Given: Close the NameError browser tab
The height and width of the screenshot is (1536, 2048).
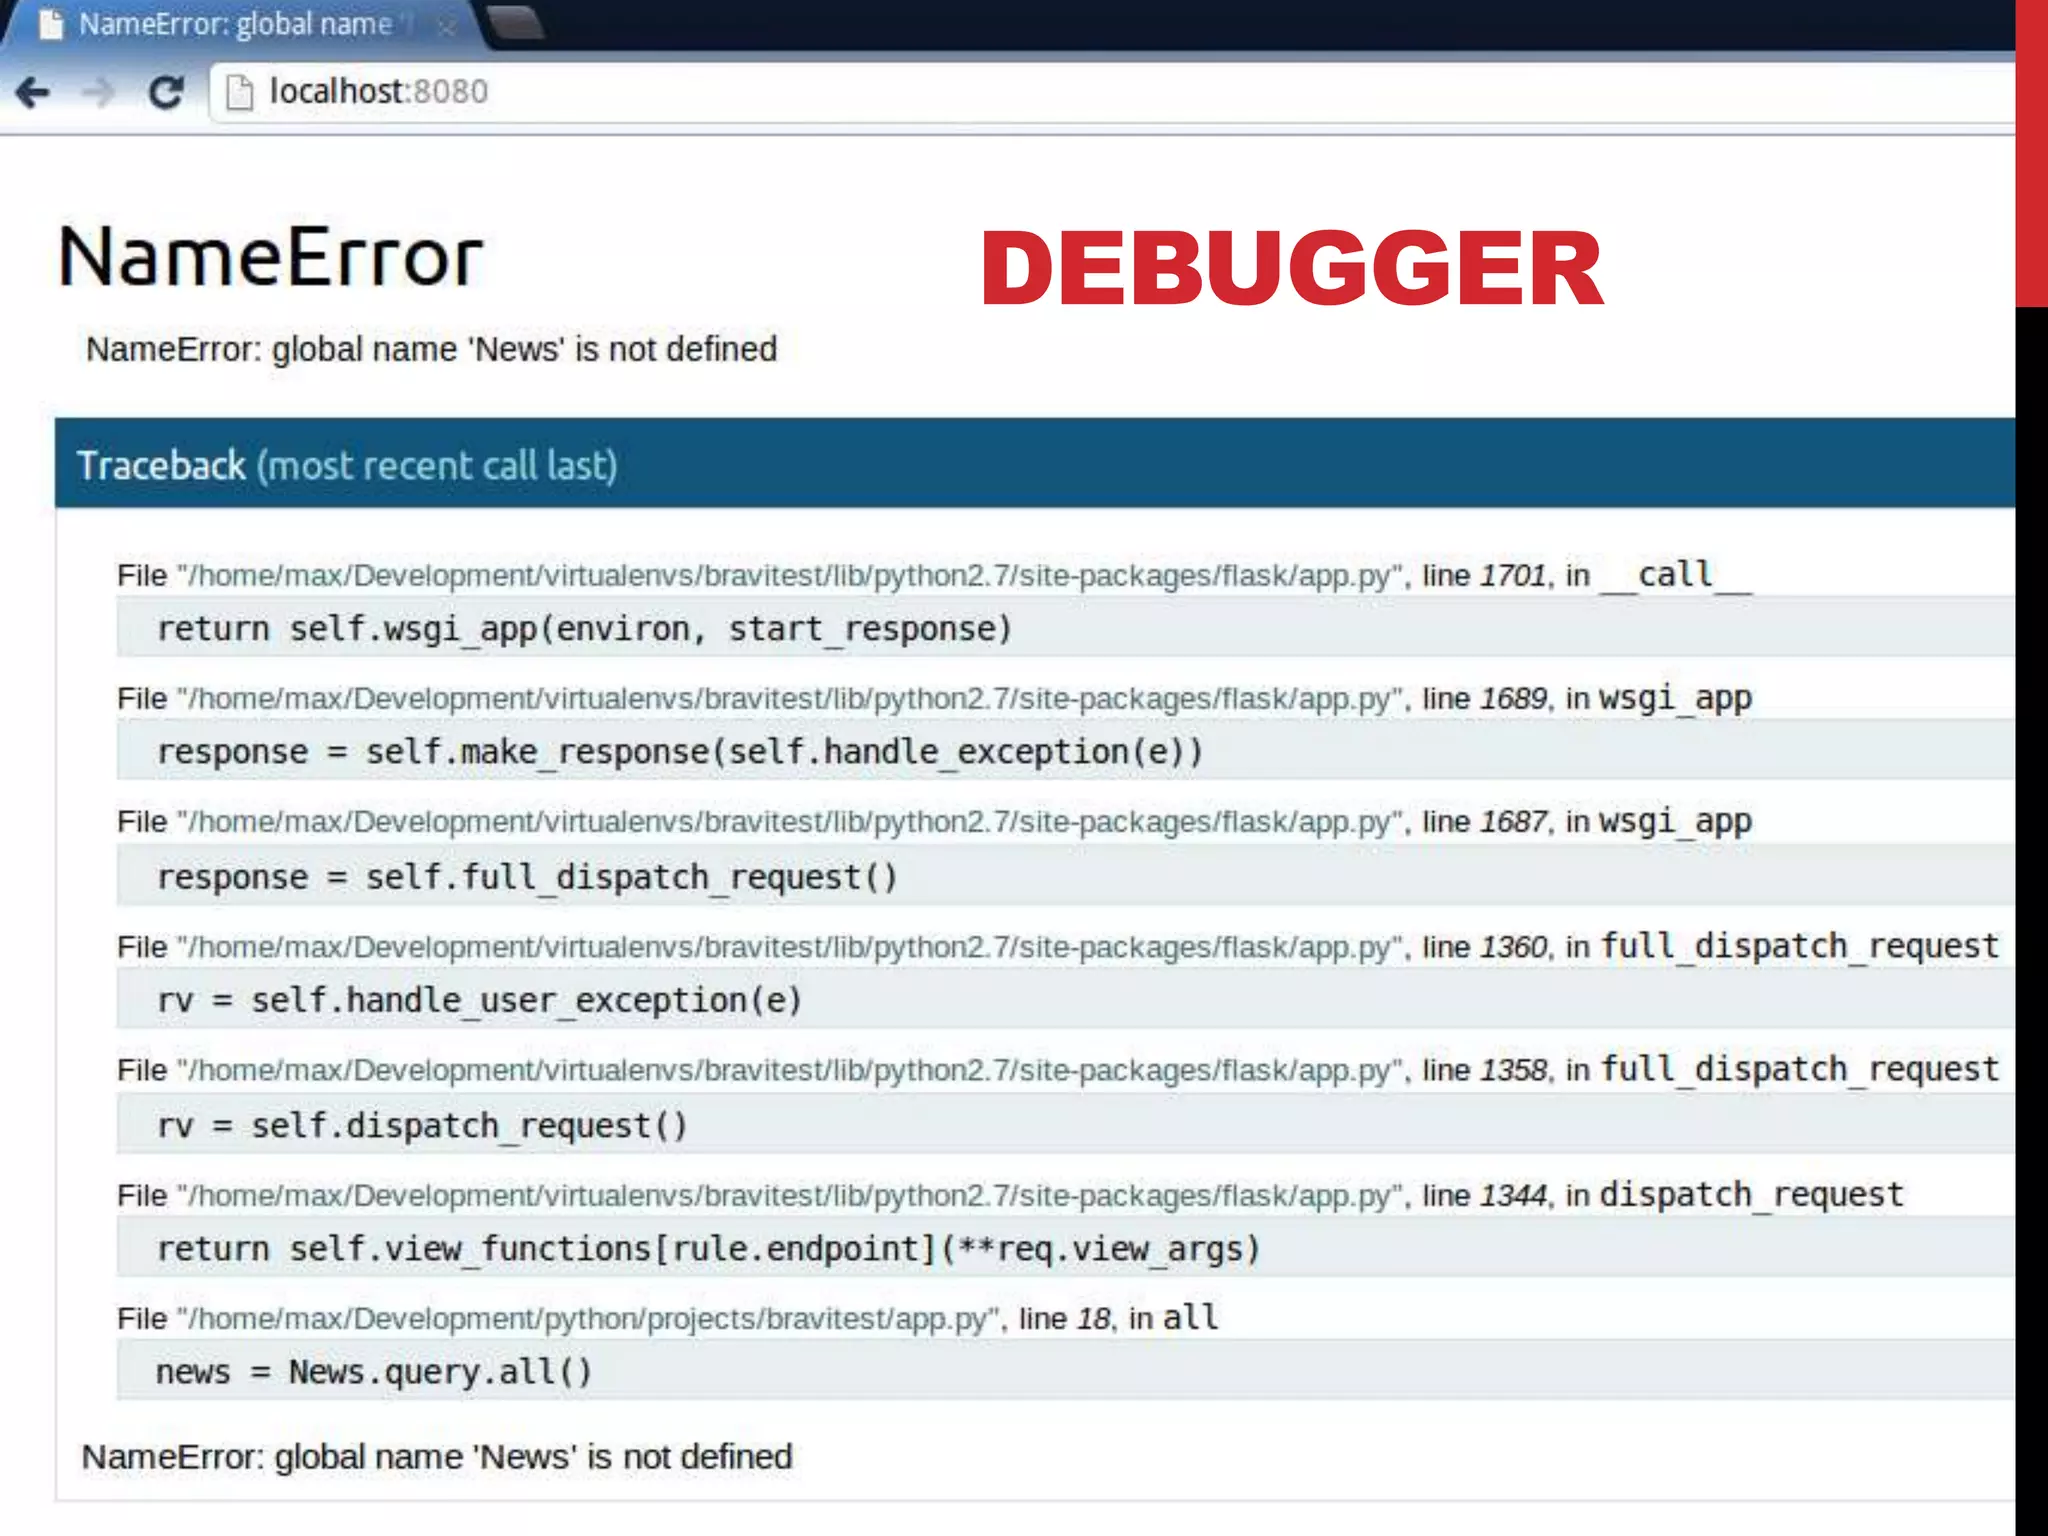Looking at the screenshot, I should [x=446, y=26].
